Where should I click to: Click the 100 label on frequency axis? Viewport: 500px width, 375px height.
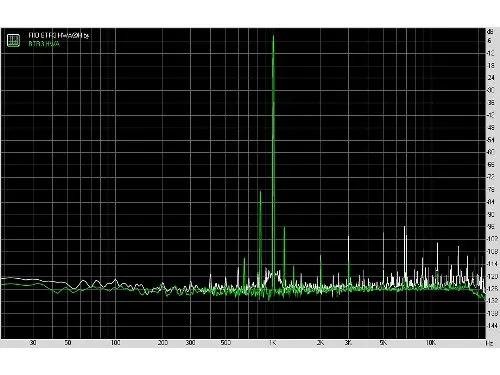coord(115,343)
